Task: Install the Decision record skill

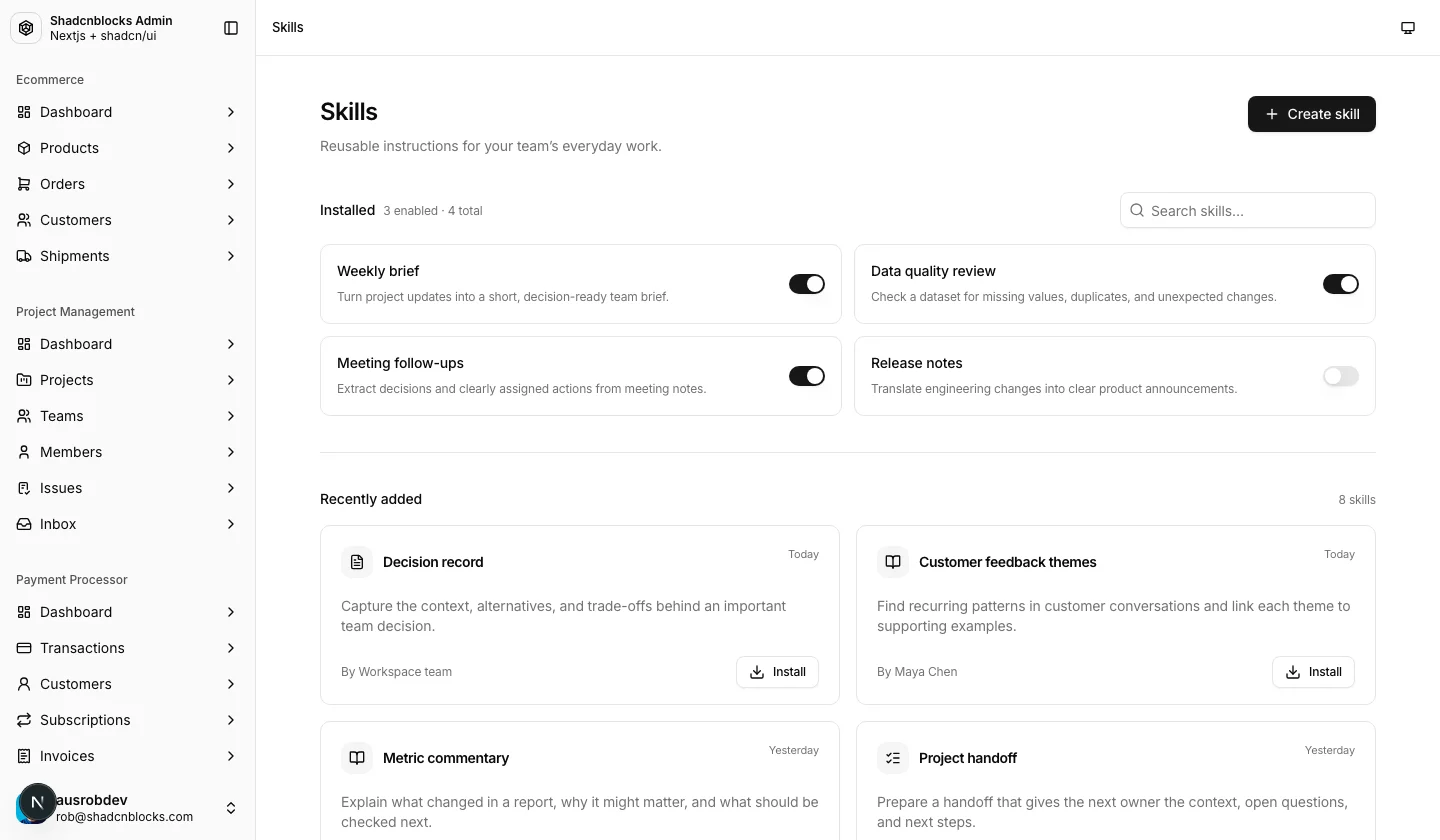Action: pos(777,672)
